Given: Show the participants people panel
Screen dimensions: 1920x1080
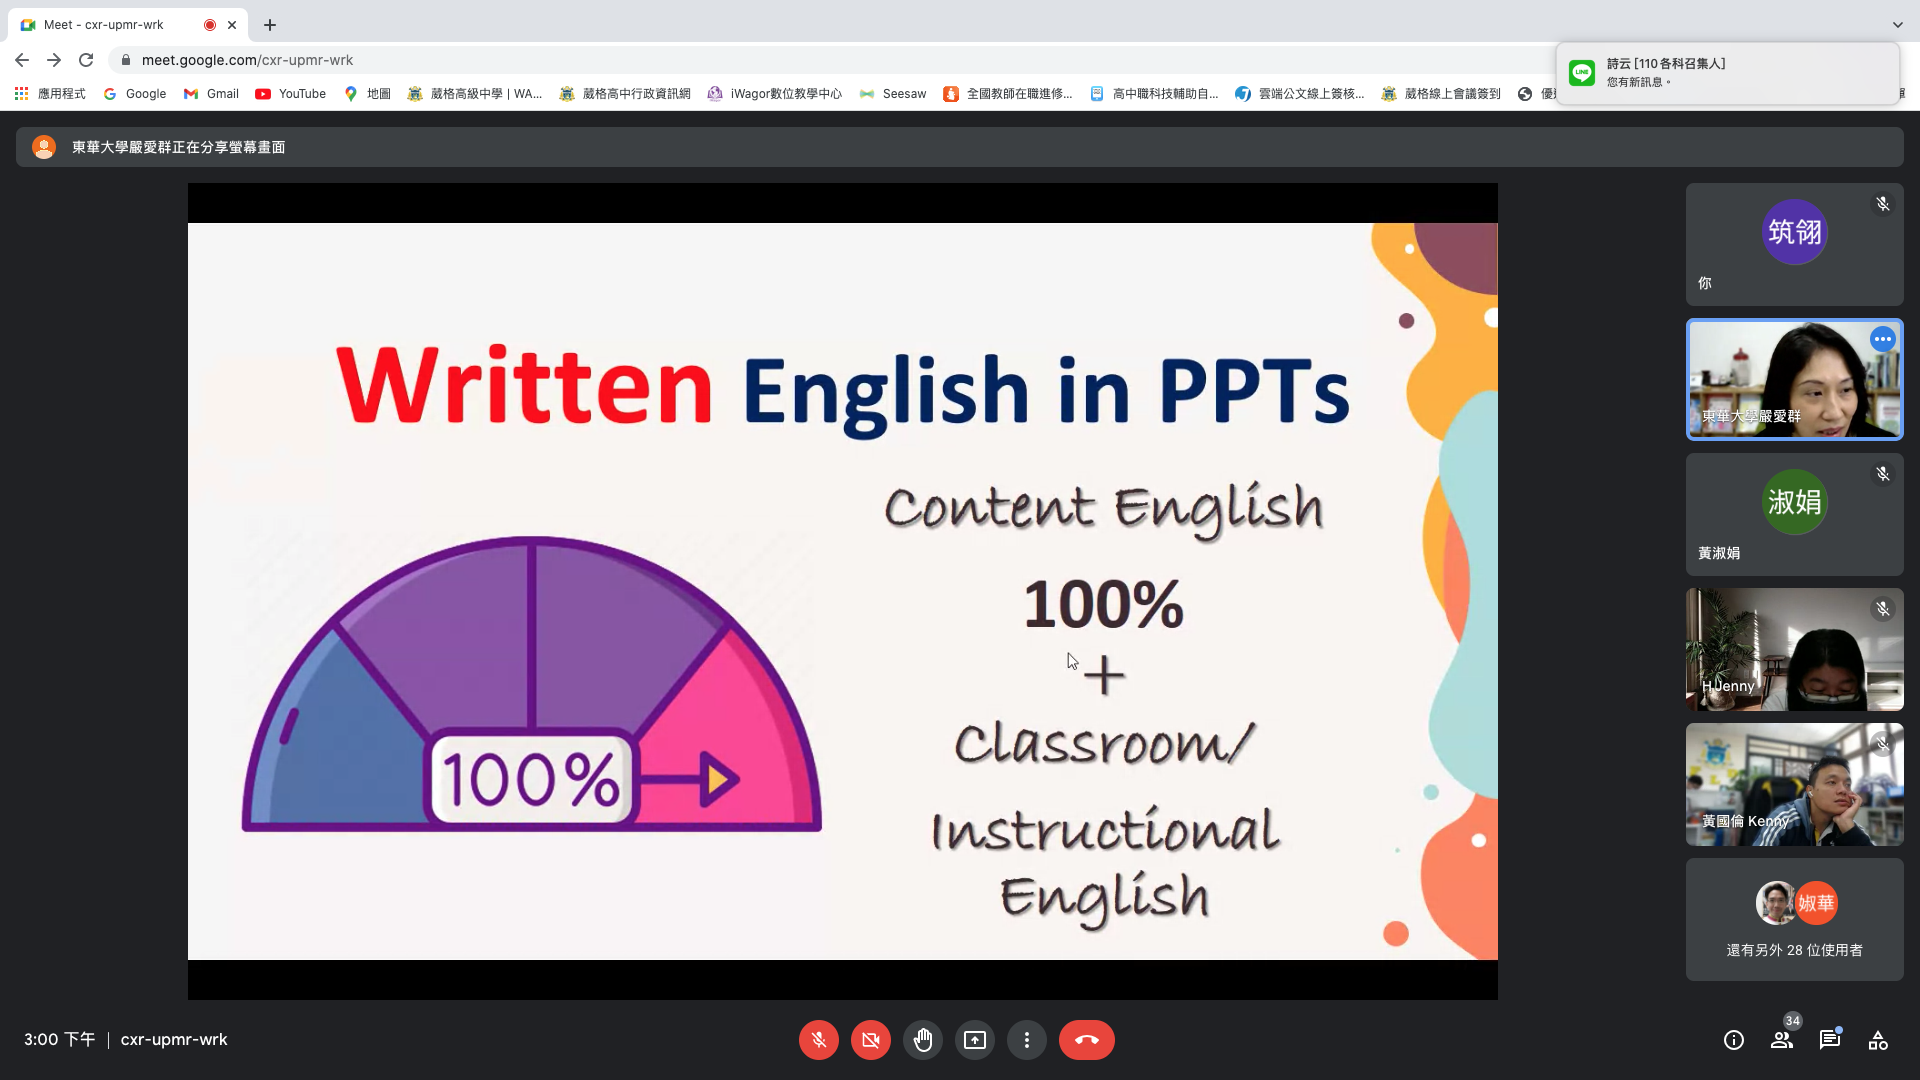Looking at the screenshot, I should click(x=1781, y=1040).
